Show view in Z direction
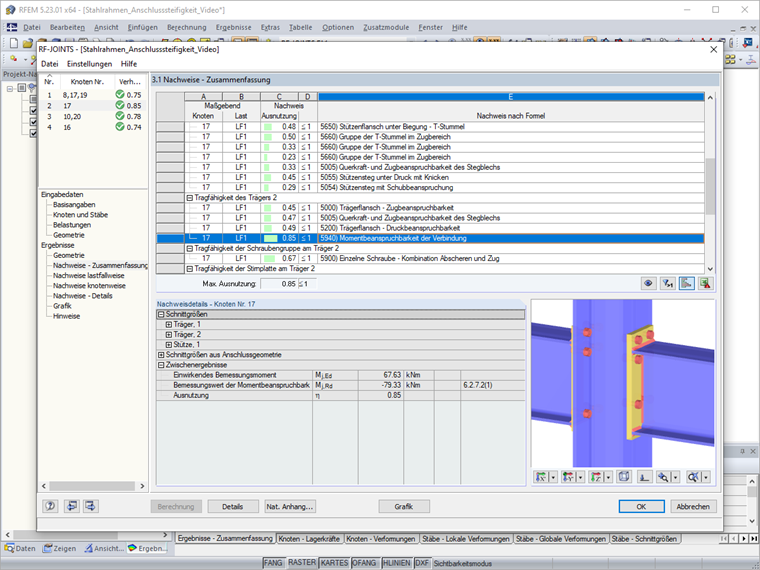The height and width of the screenshot is (570, 760). (596, 477)
